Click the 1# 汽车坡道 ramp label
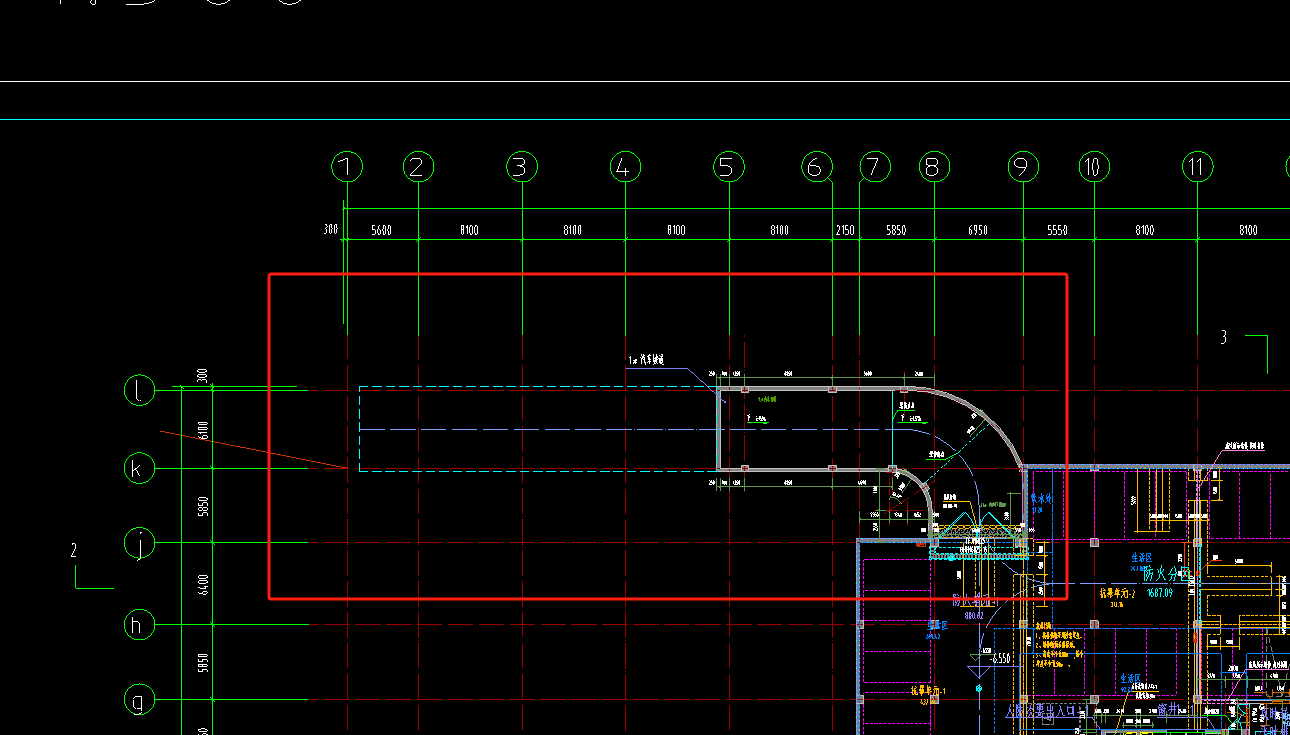Viewport: 1290px width, 735px height. click(646, 360)
